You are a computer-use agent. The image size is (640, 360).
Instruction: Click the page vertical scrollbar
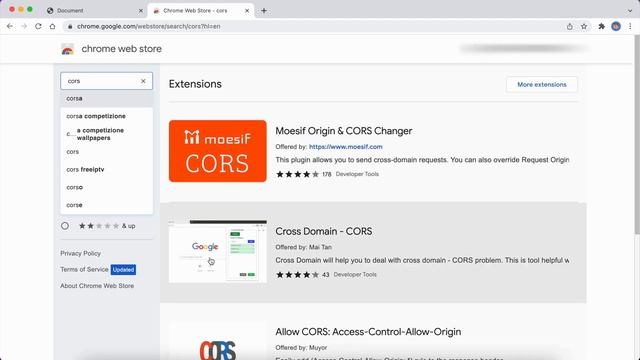637,135
